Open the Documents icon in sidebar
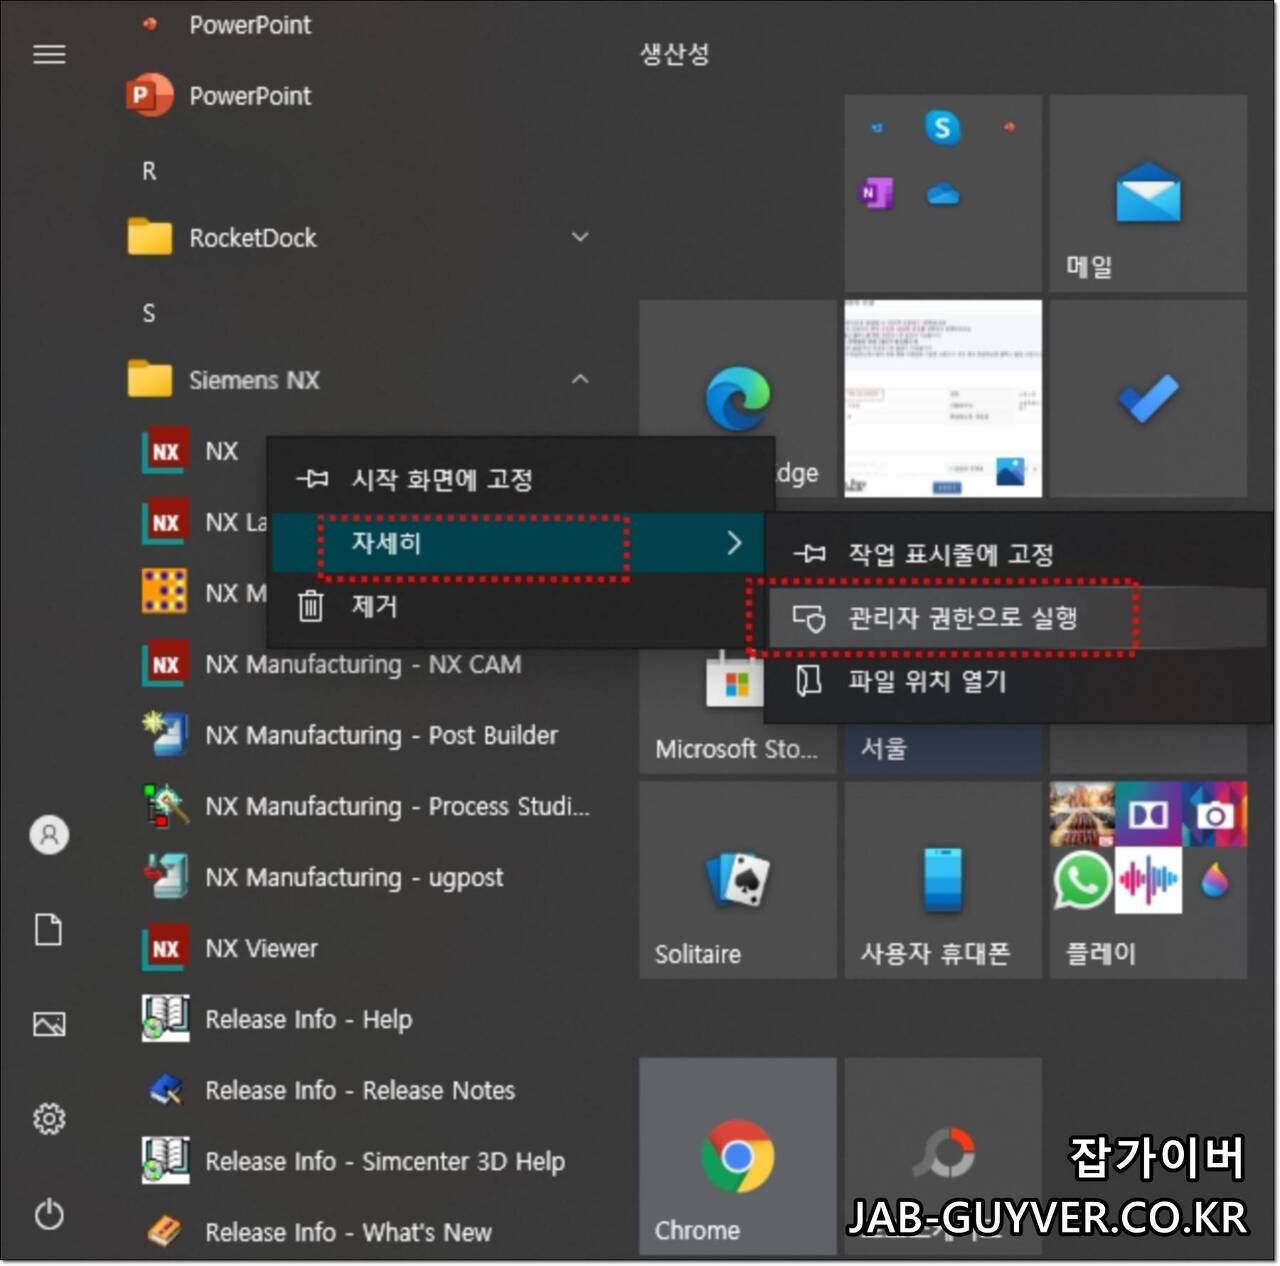 [49, 929]
